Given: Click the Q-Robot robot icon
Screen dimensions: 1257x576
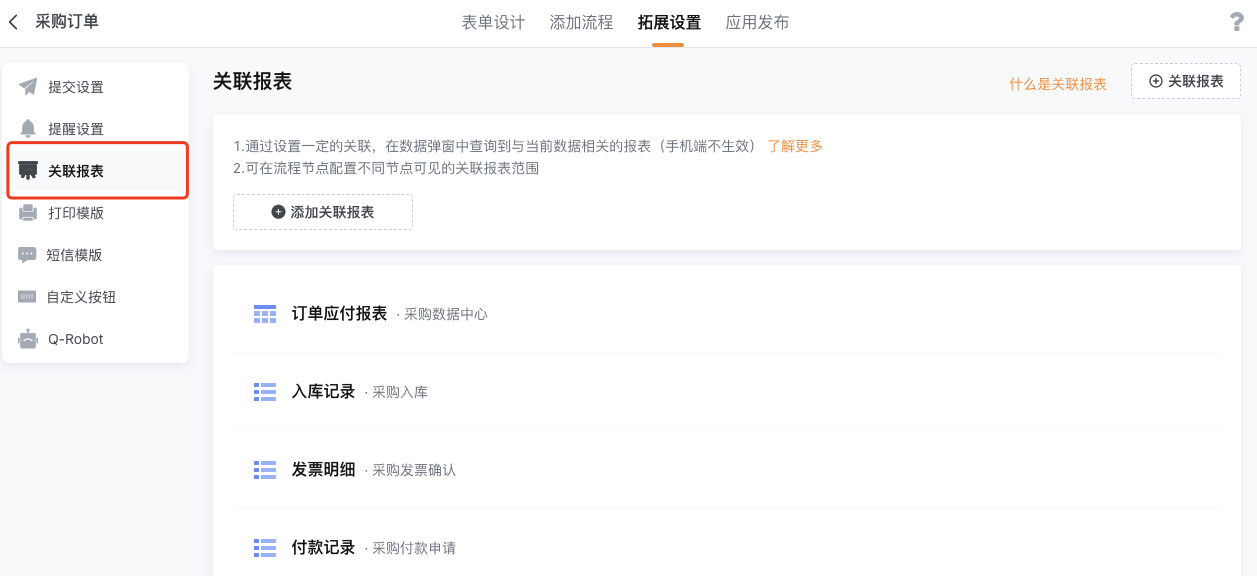Looking at the screenshot, I should coord(28,339).
